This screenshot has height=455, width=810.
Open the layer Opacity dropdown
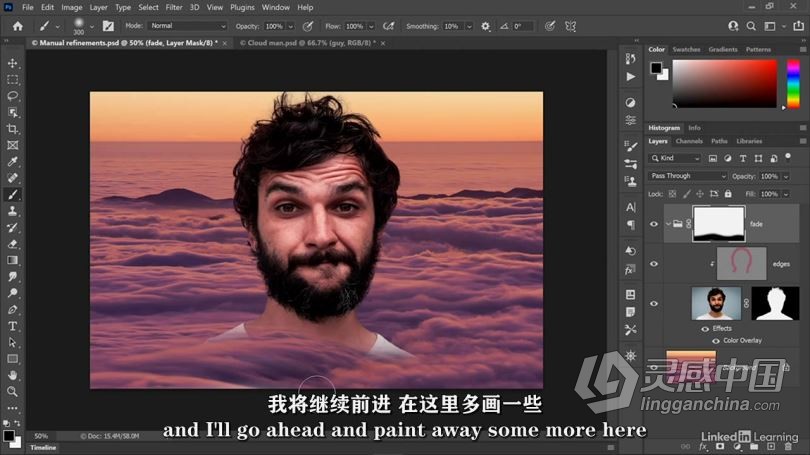click(x=786, y=177)
